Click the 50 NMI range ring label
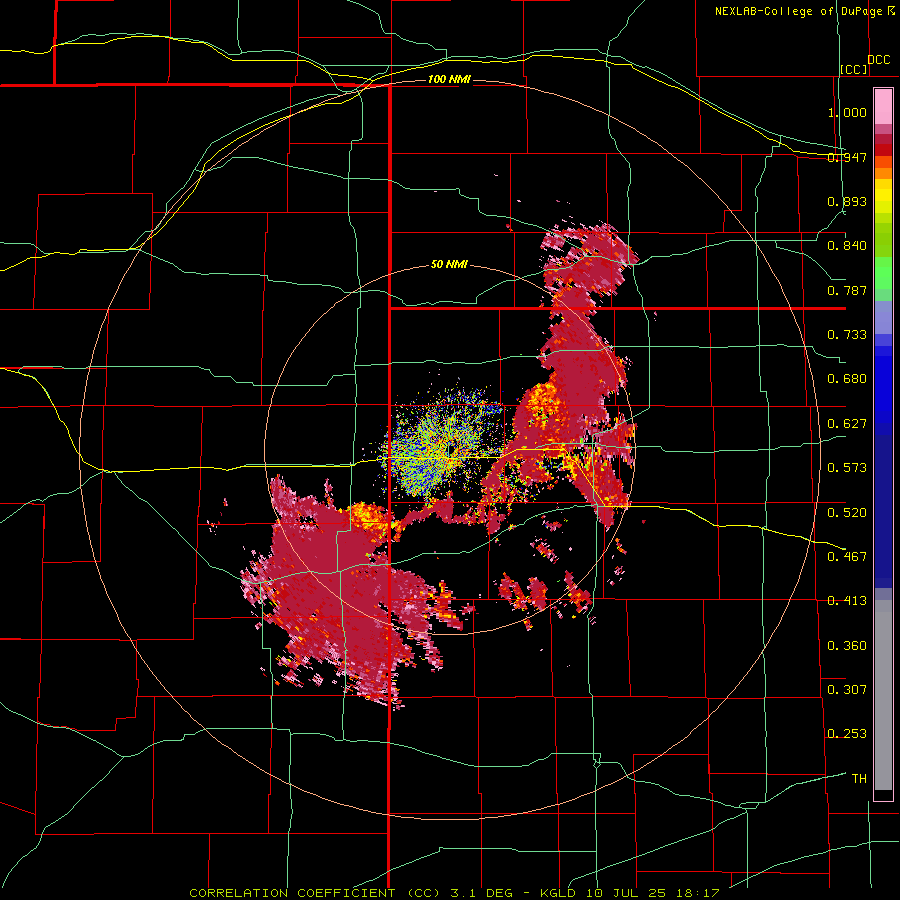The height and width of the screenshot is (900, 900). coord(449,264)
